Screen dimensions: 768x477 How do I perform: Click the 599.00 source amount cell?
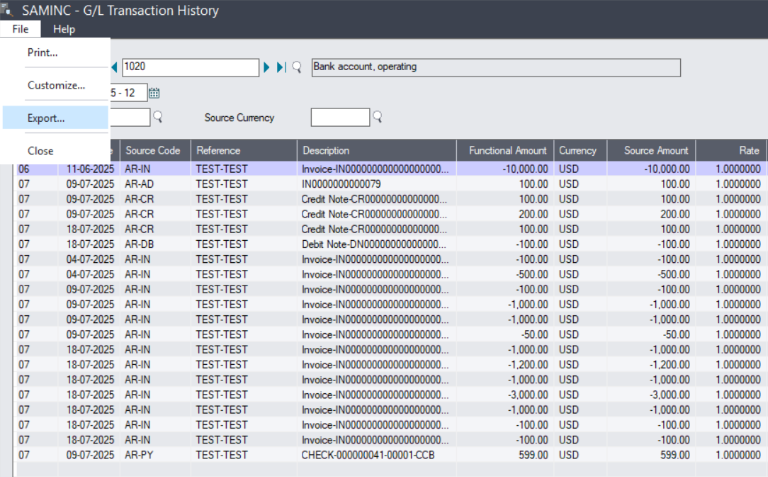pyautogui.click(x=651, y=455)
